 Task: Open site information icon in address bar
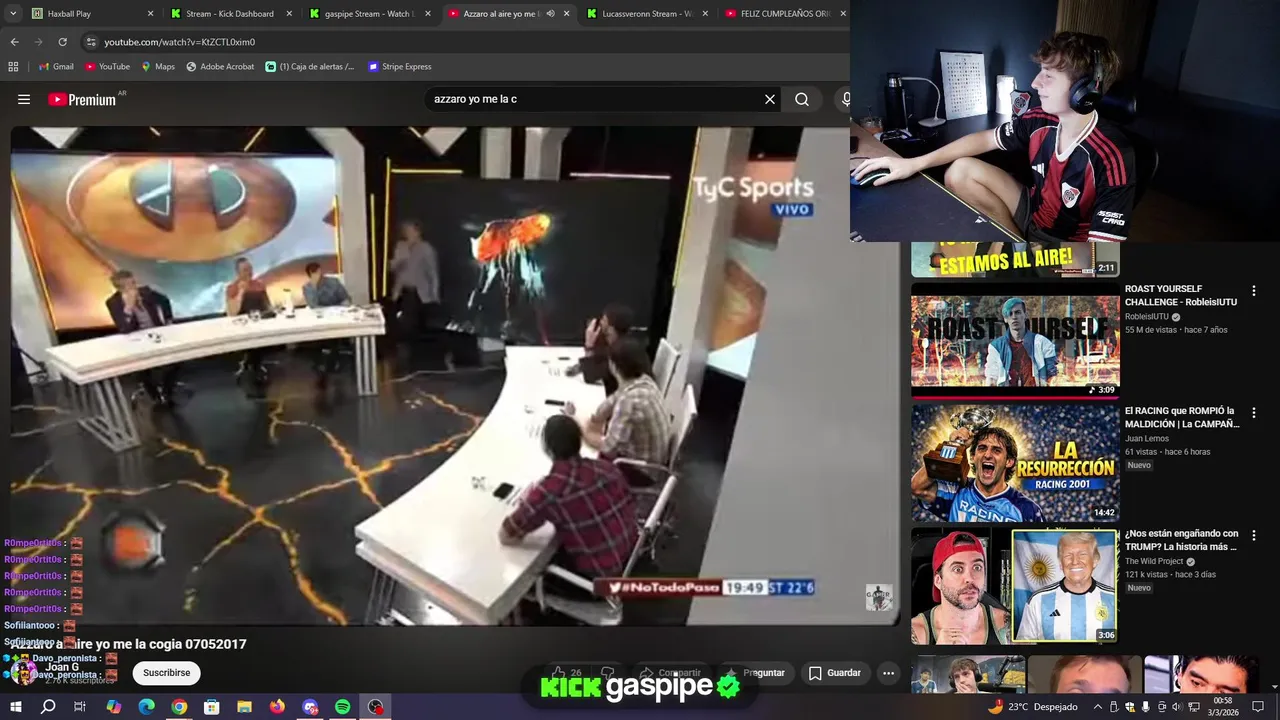click(x=91, y=42)
